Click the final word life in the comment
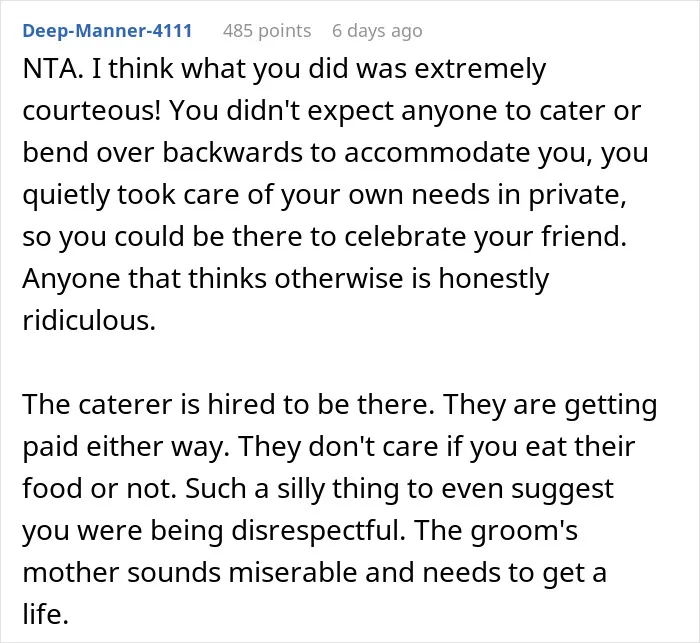The height and width of the screenshot is (643, 700). [x=45, y=614]
